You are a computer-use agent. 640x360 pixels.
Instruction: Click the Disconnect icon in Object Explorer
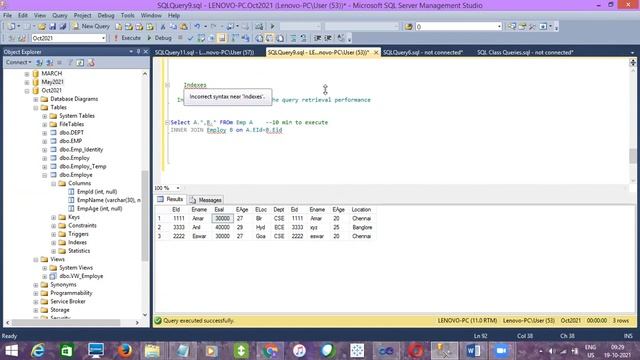[49, 62]
